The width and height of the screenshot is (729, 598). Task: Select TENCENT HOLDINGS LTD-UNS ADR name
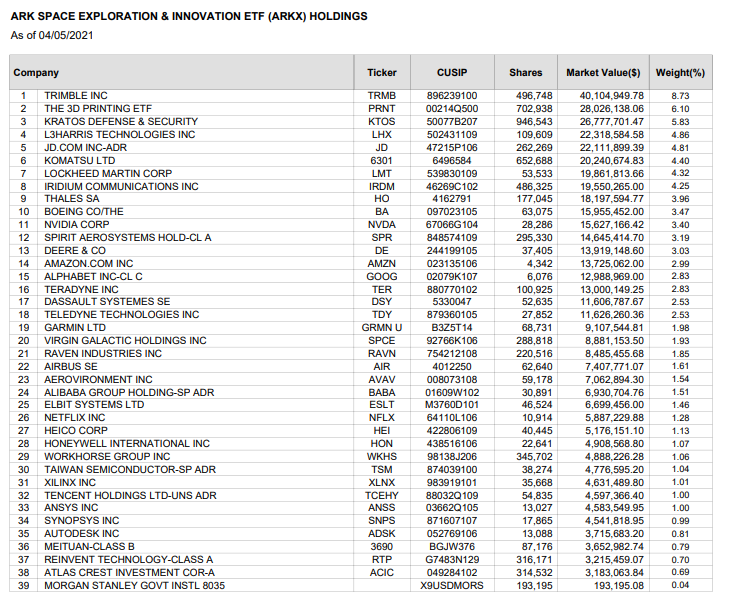point(130,496)
